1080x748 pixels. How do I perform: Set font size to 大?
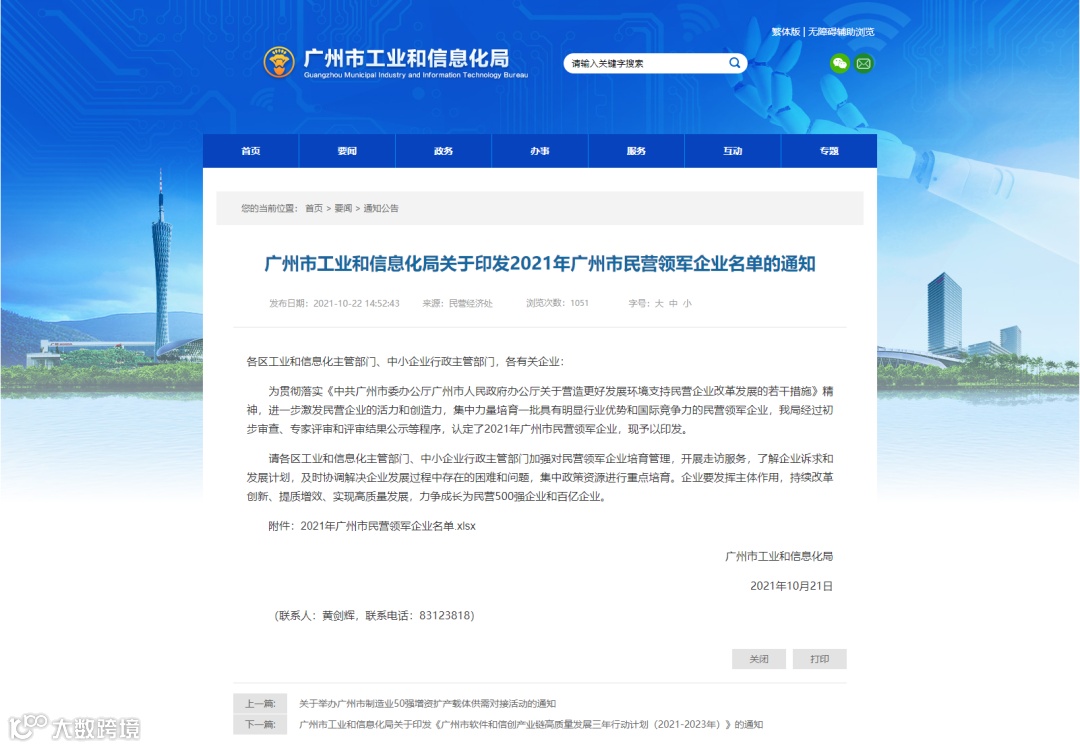[x=659, y=303]
